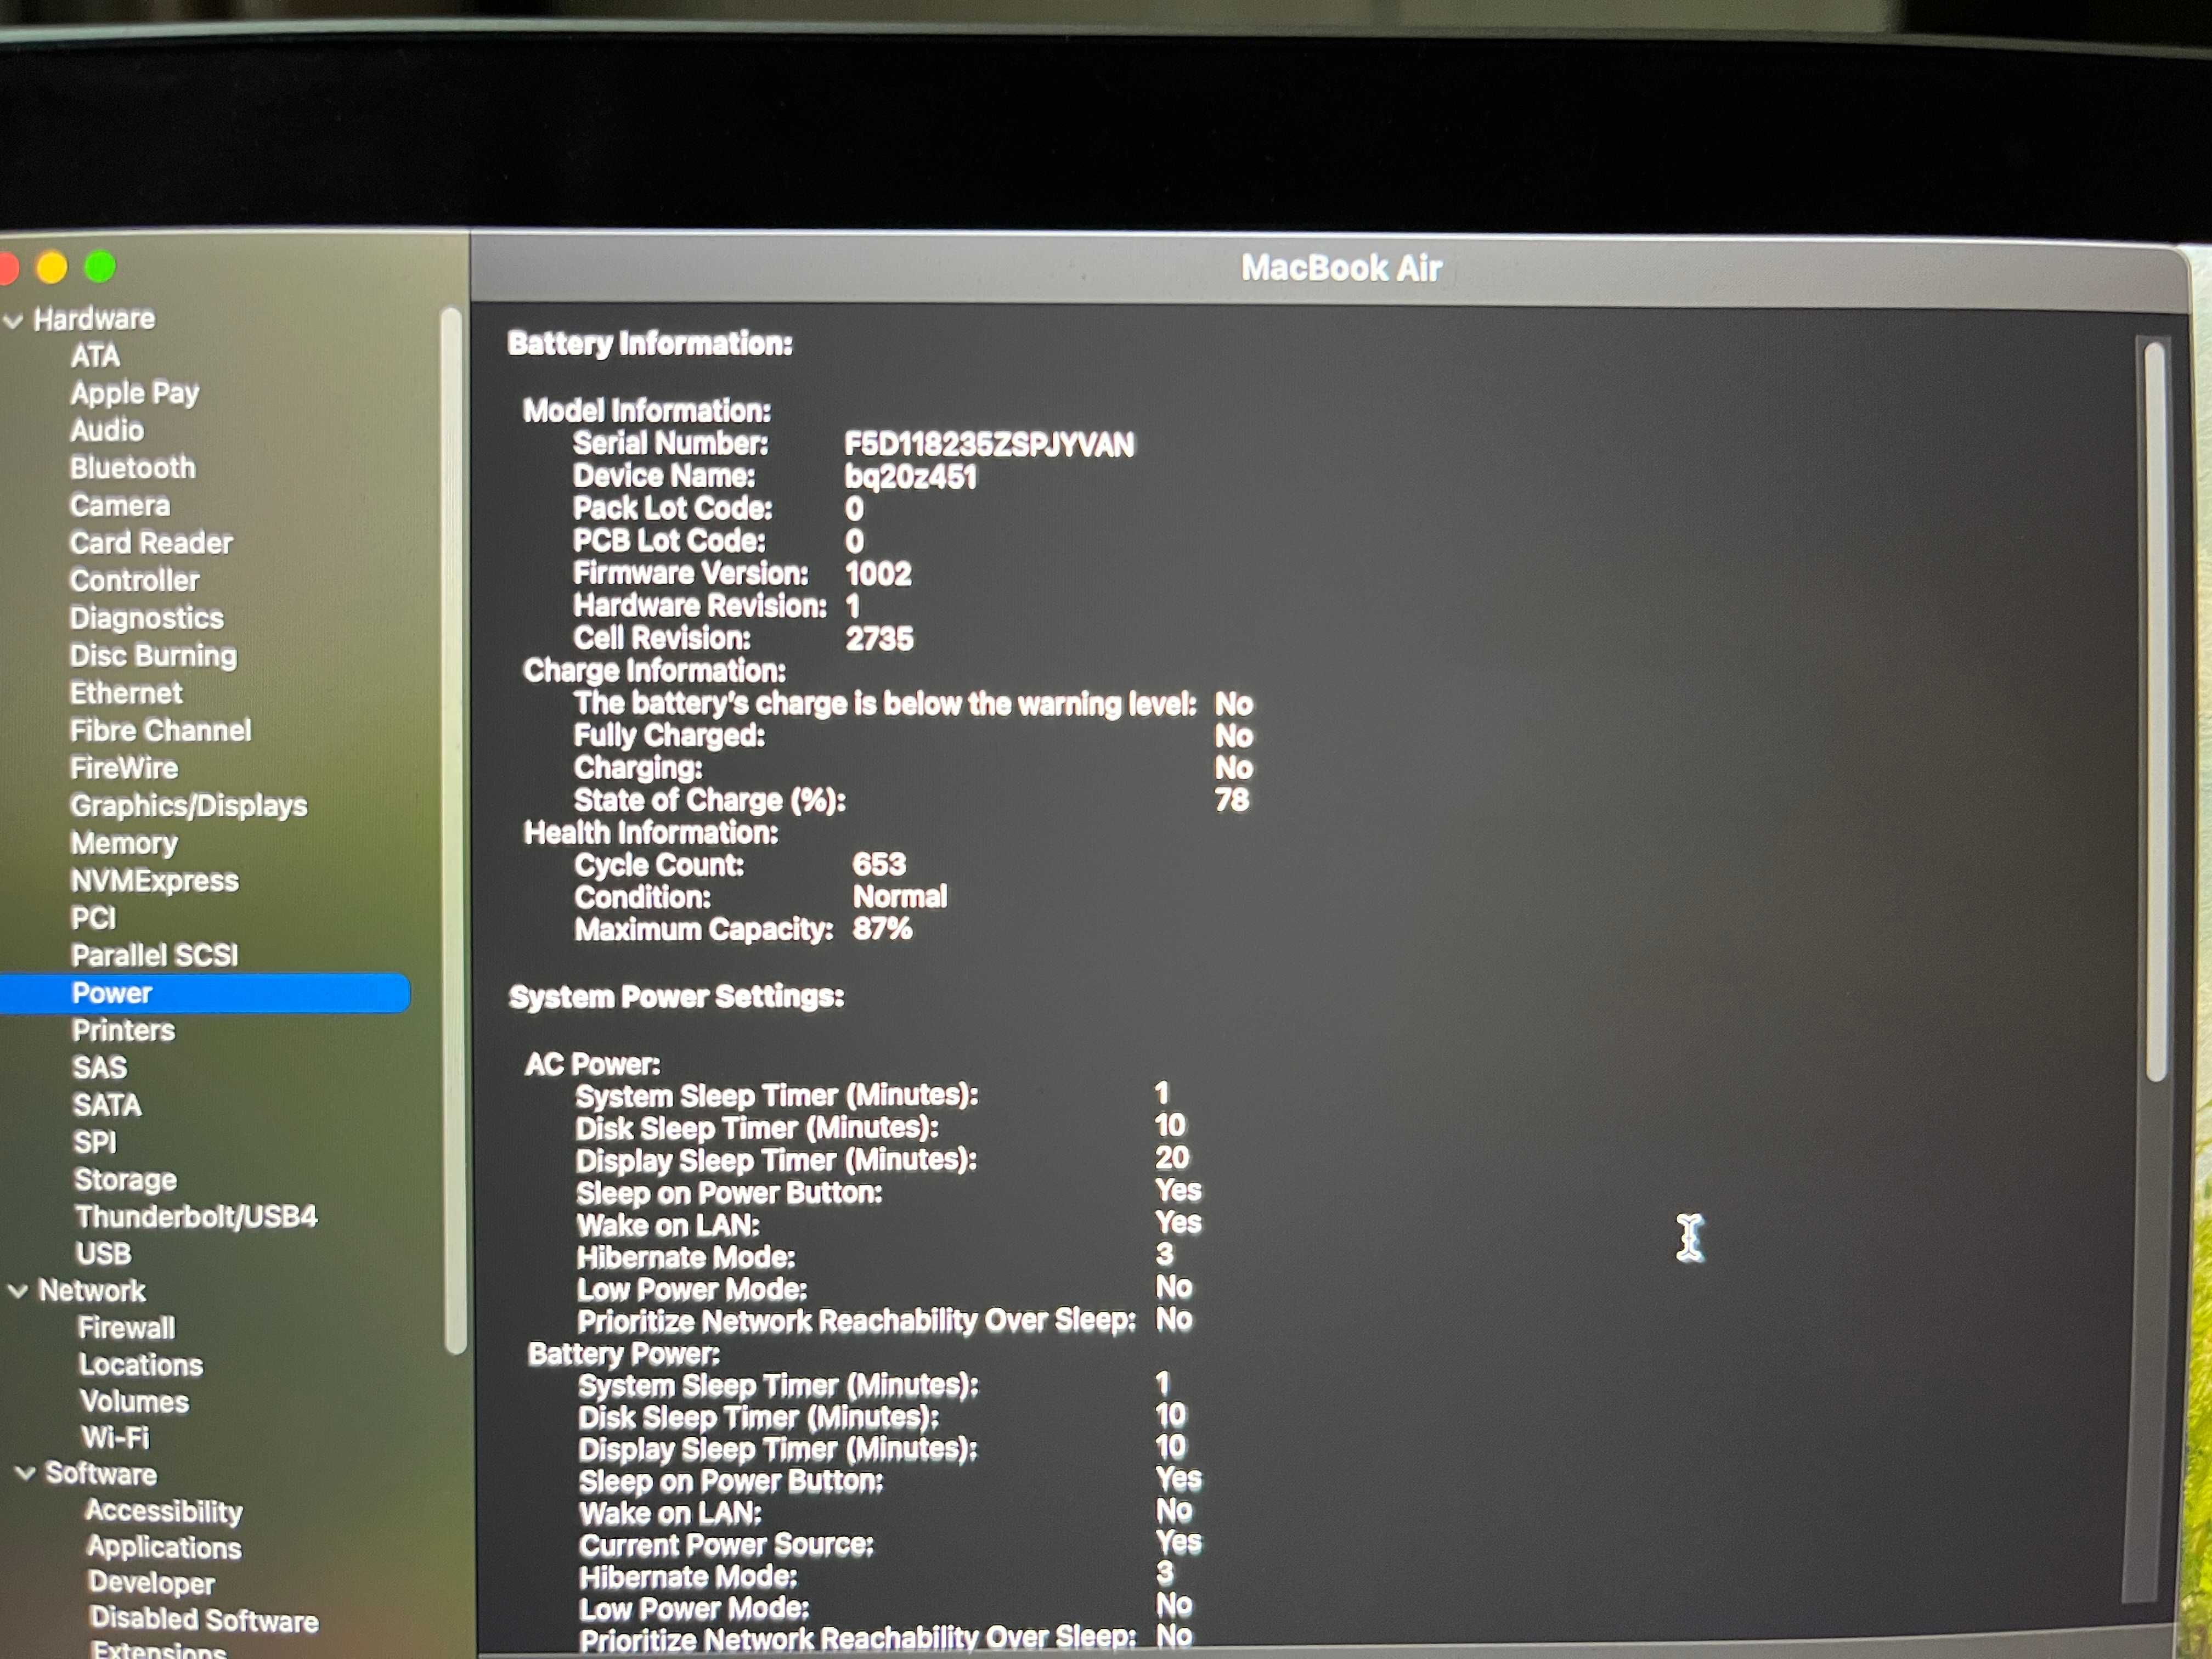This screenshot has width=2212, height=1659.
Task: Select SPI in the sidebar
Action: pyautogui.click(x=95, y=1143)
